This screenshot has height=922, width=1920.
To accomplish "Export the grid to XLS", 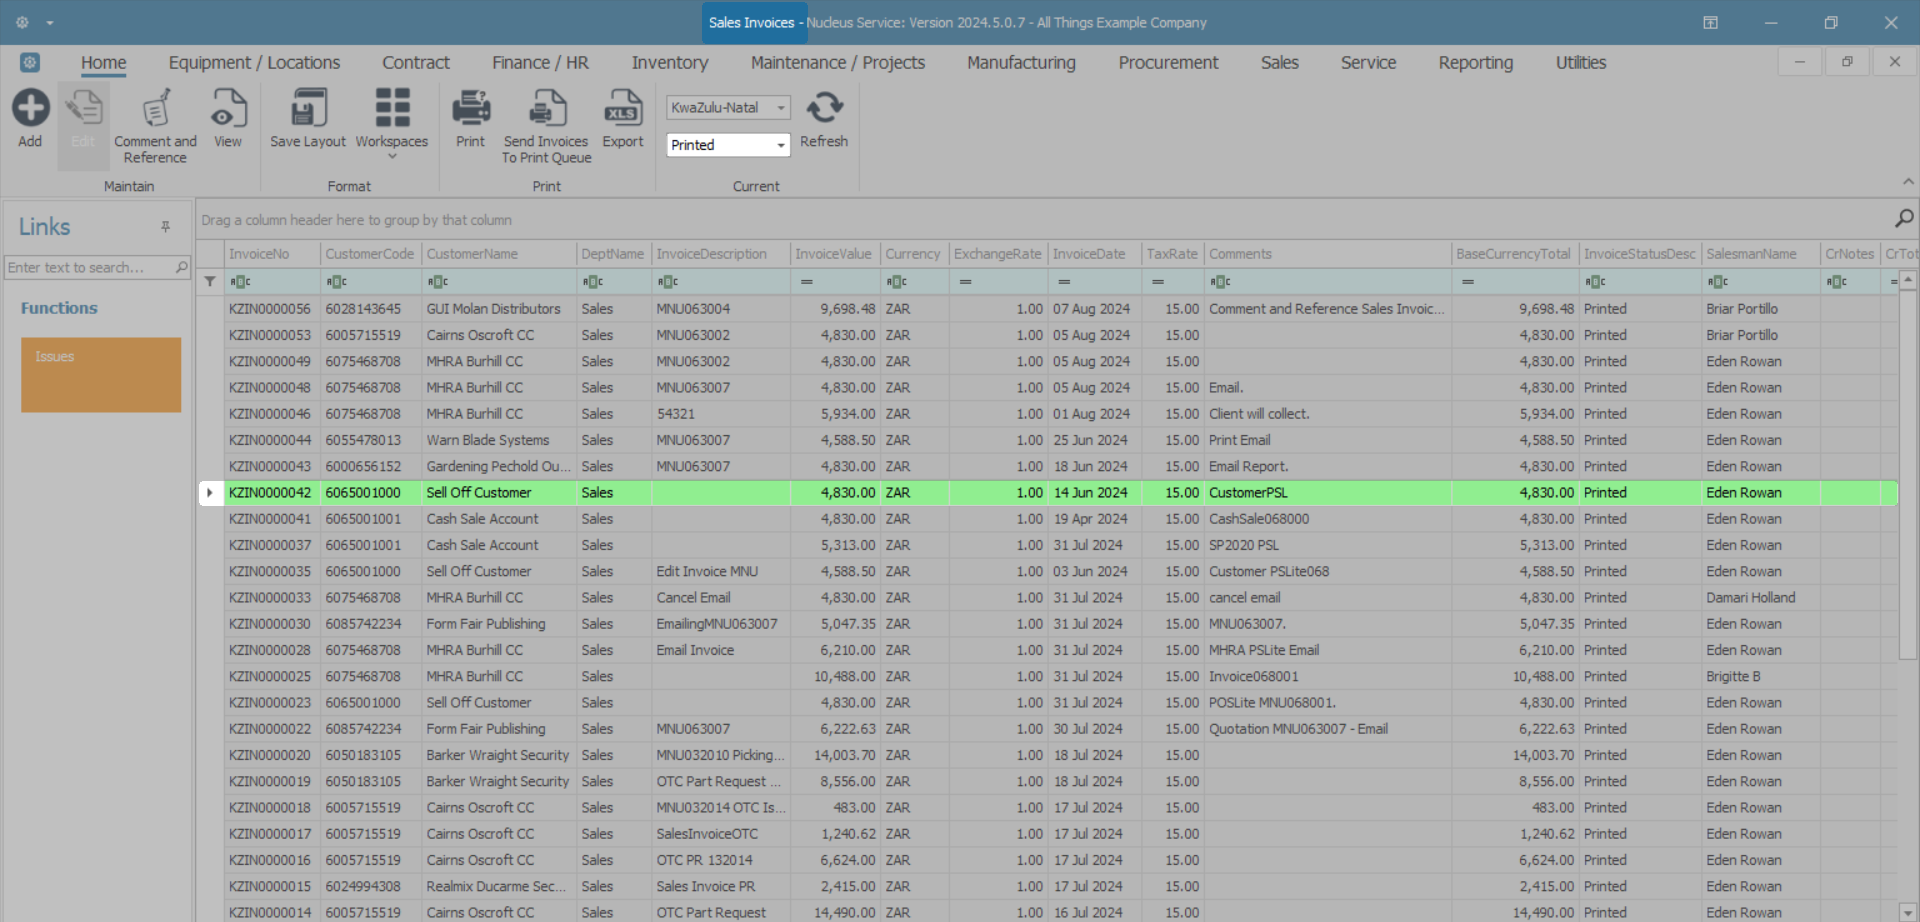I will point(622,109).
